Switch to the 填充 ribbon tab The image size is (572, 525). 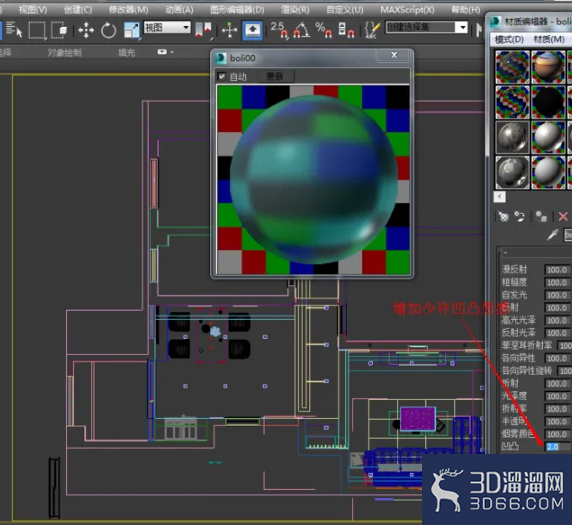127,53
